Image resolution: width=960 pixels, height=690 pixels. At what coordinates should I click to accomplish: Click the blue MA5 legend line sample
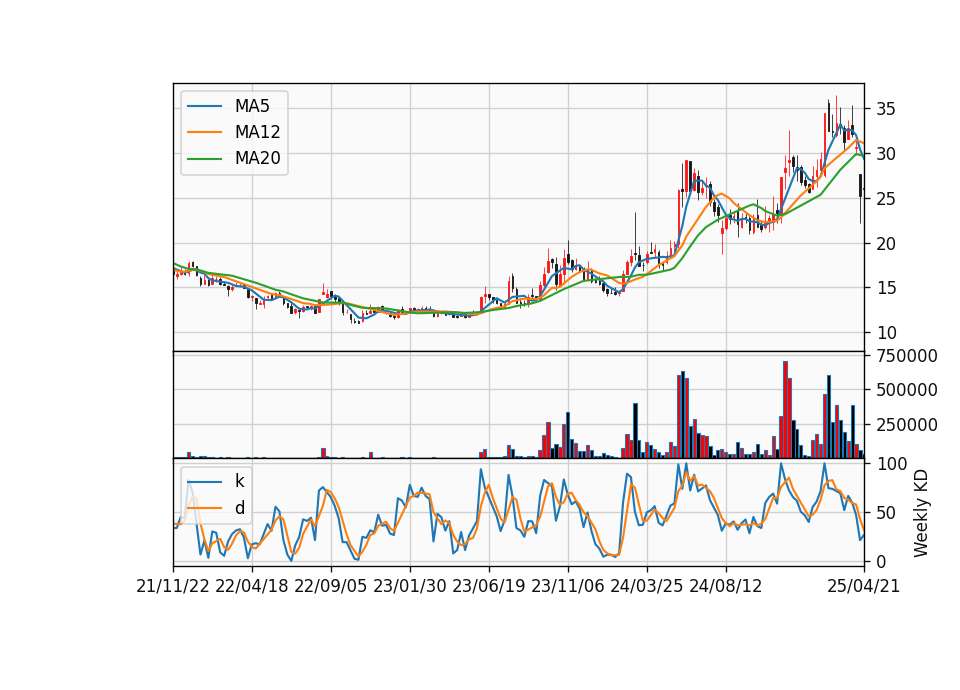tap(204, 106)
